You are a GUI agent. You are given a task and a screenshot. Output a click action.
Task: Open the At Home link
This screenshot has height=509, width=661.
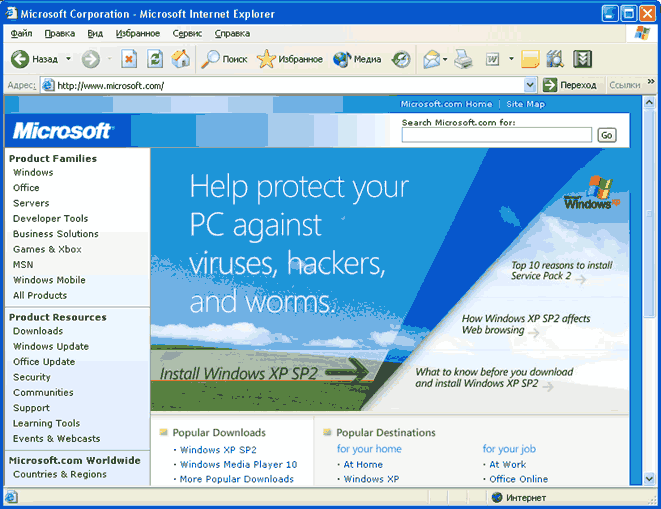(363, 465)
